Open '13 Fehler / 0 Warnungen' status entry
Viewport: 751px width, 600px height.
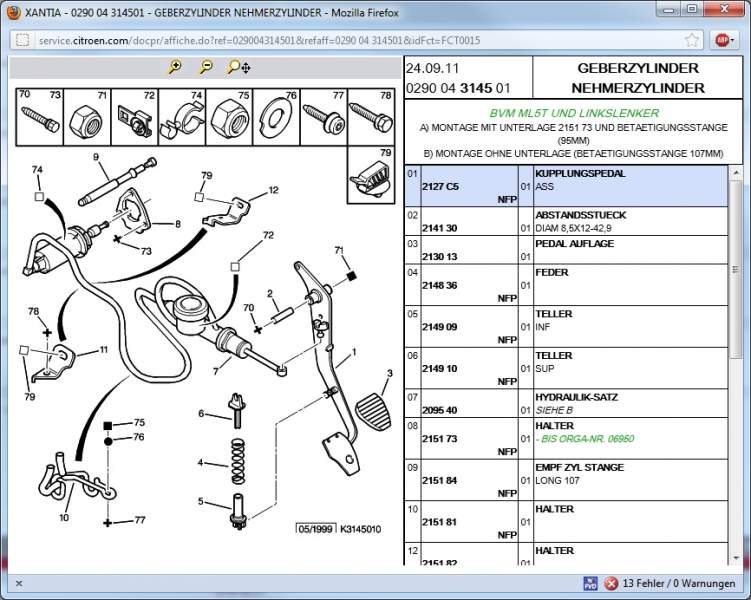point(679,583)
